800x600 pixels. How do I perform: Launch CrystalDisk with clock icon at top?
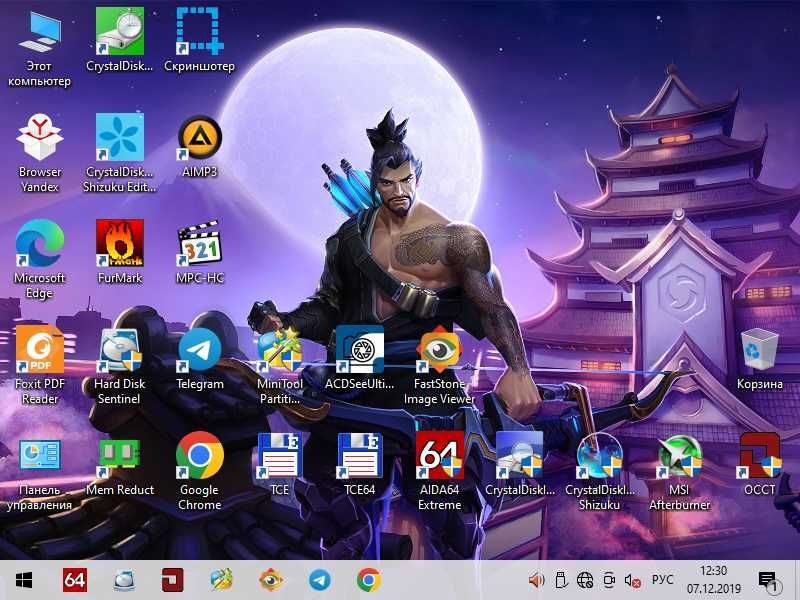click(119, 39)
